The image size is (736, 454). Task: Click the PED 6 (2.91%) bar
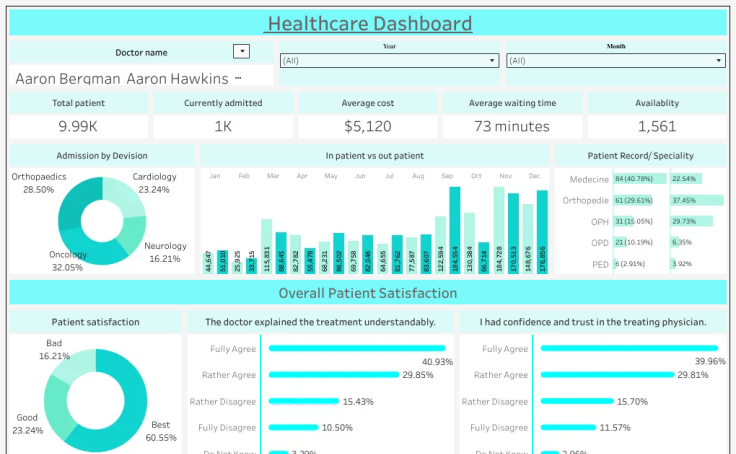(615, 263)
